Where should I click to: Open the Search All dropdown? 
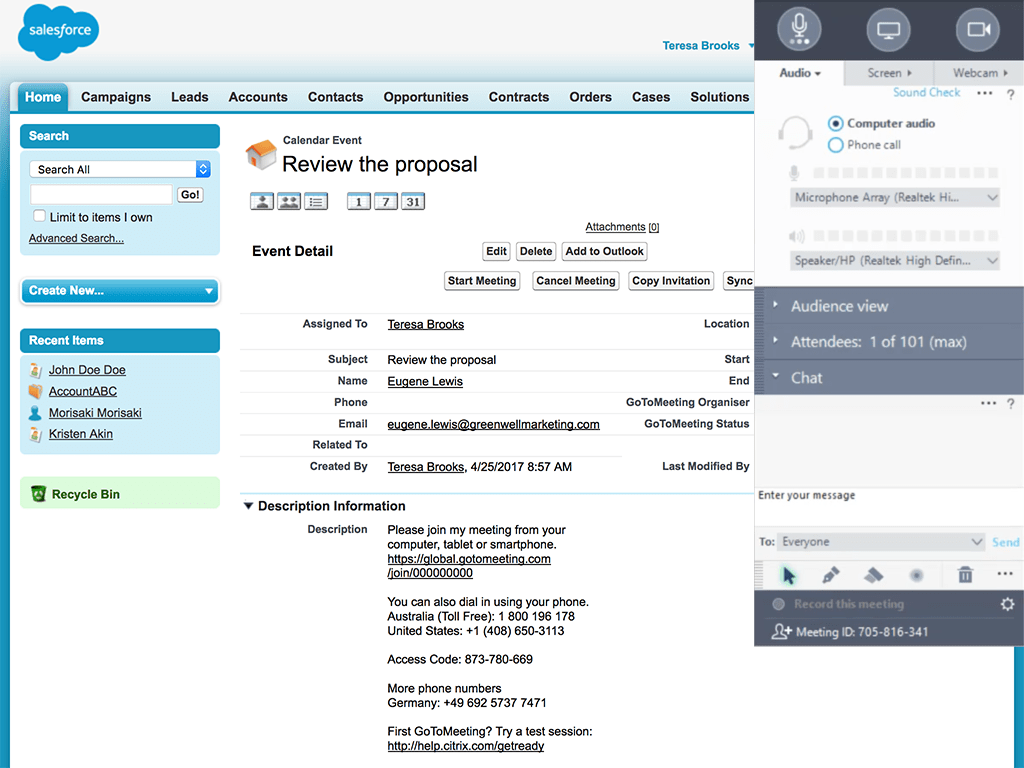tap(120, 169)
